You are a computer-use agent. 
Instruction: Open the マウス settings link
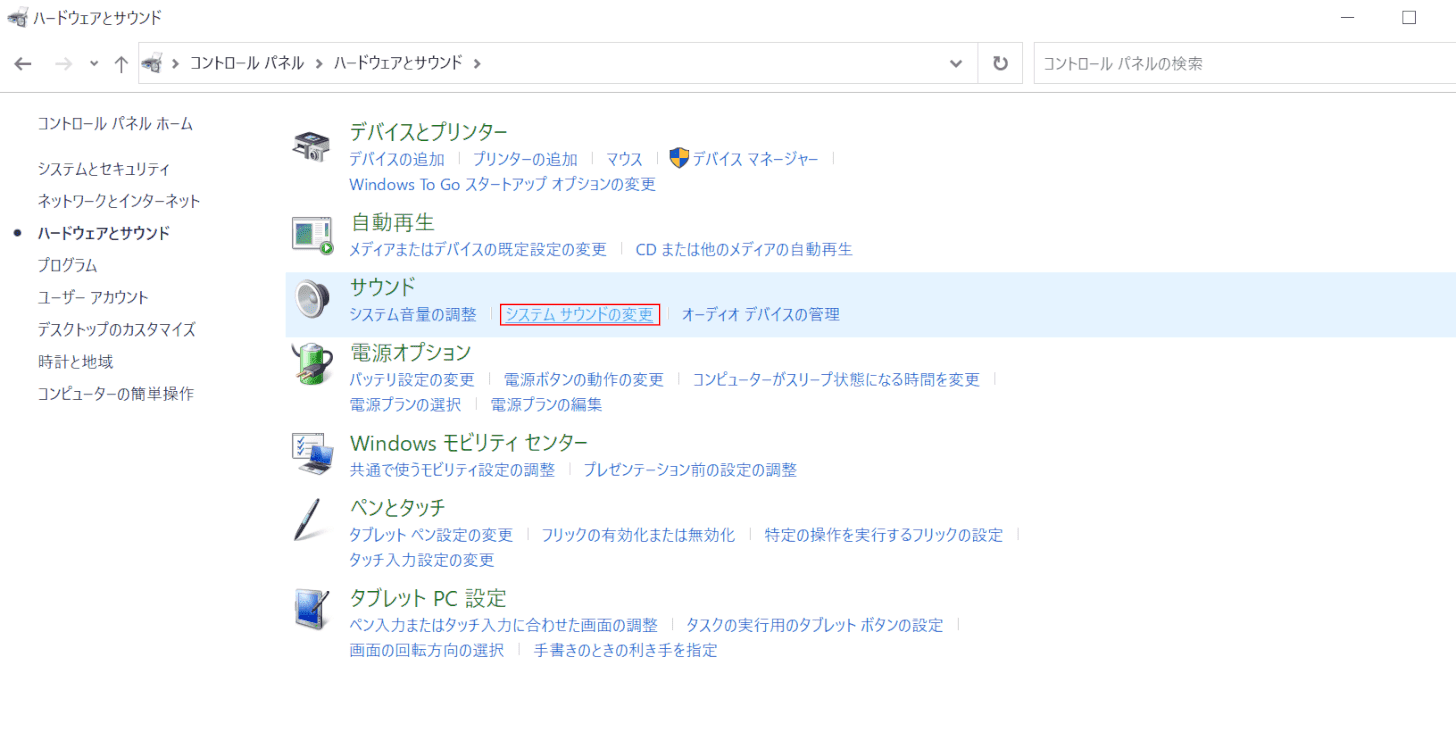[624, 159]
